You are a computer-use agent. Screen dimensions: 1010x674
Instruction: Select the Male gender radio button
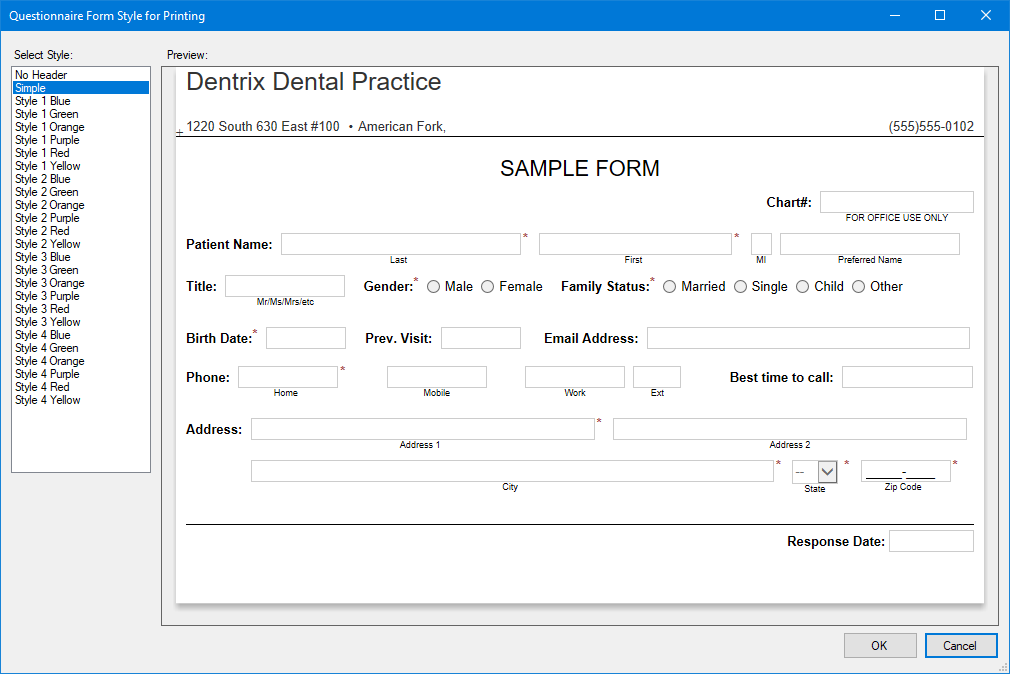click(434, 287)
